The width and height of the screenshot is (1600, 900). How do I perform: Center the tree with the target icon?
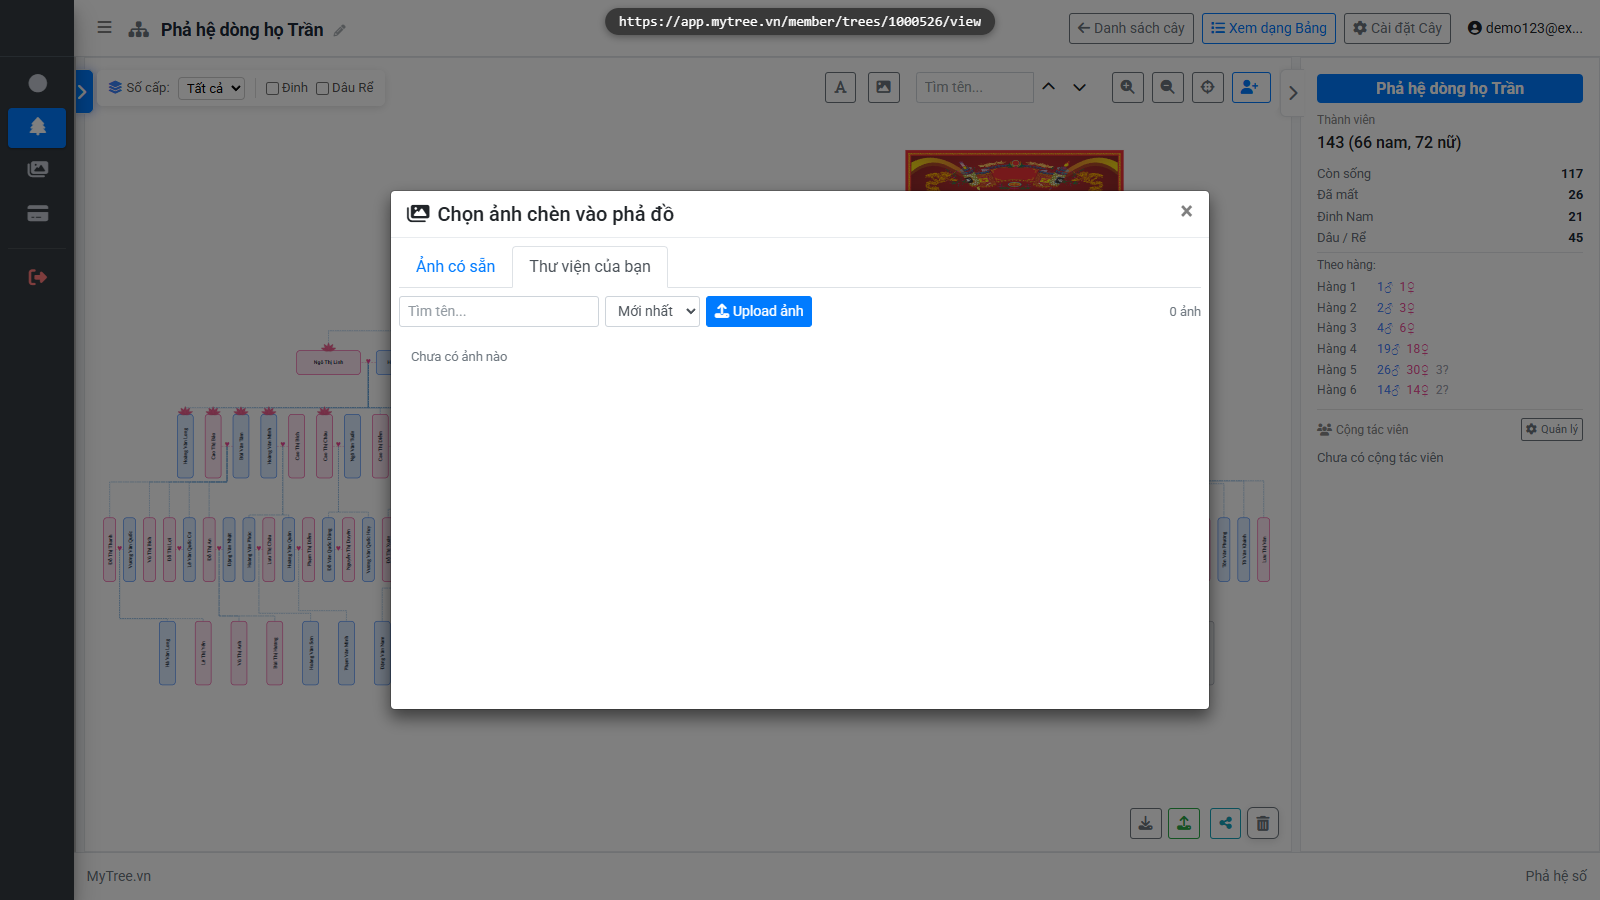tap(1207, 87)
